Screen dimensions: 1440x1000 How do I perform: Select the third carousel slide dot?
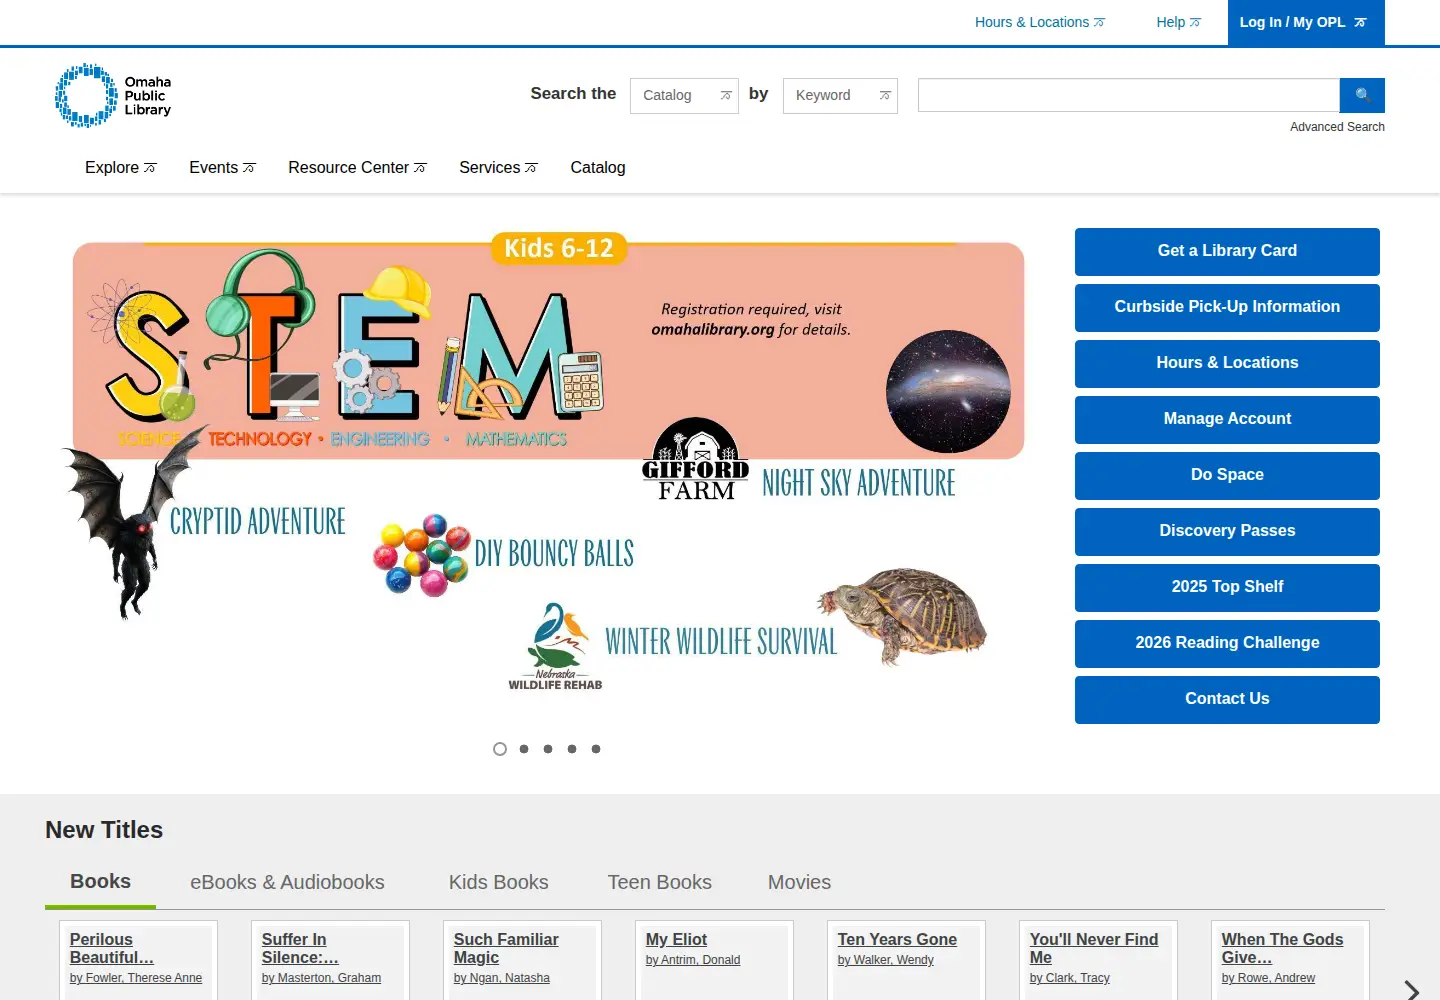click(548, 749)
